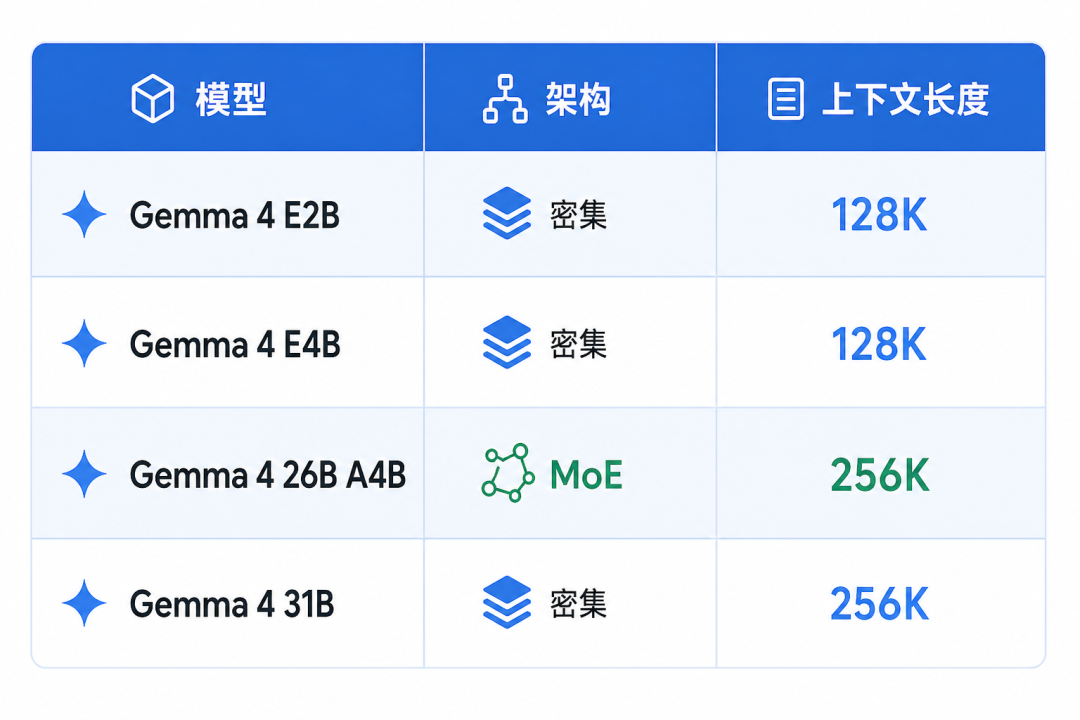Click the green MoE network icon
Screen dimensions: 1080x720
click(508, 473)
